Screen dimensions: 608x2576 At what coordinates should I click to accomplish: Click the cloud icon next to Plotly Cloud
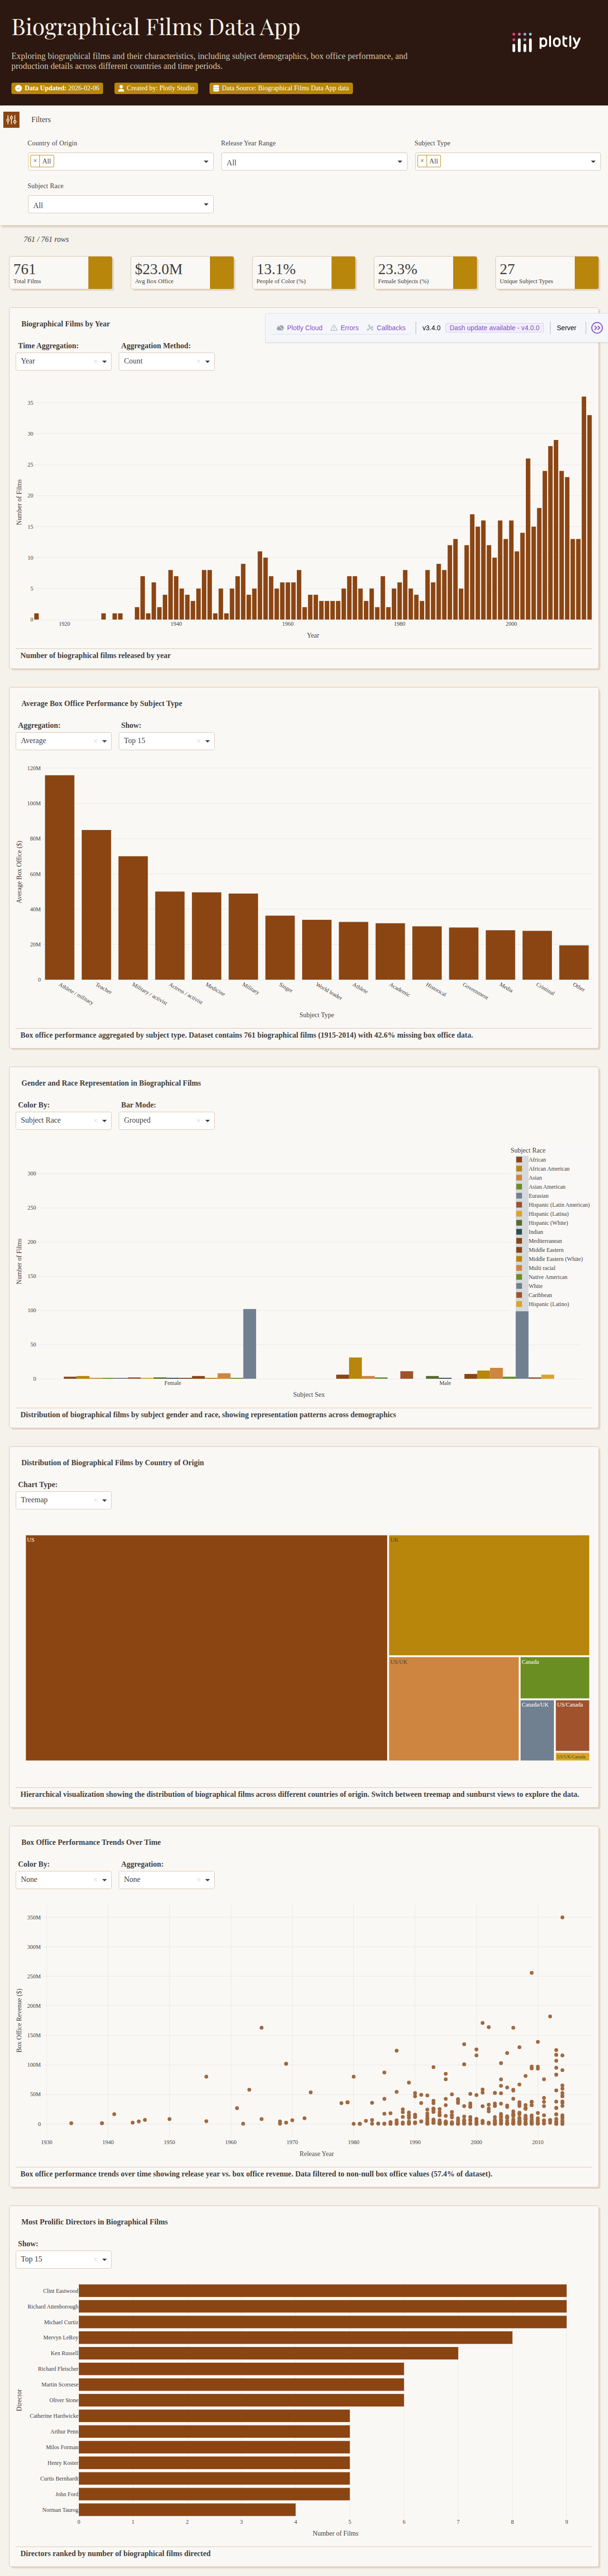pos(280,328)
